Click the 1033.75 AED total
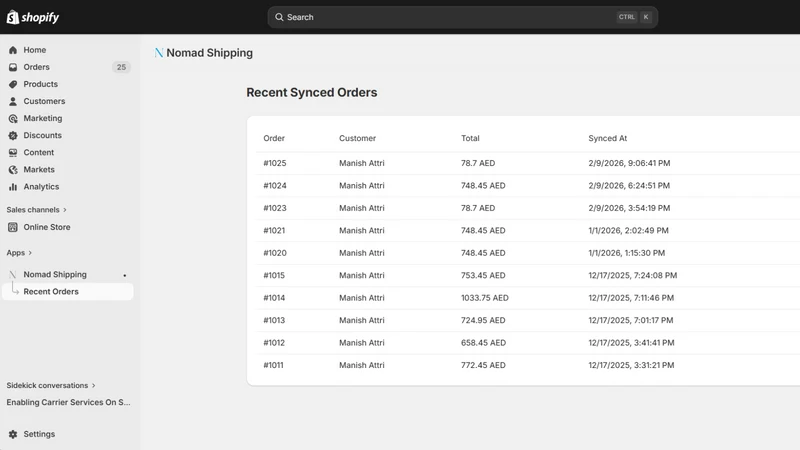The image size is (800, 450). (485, 298)
